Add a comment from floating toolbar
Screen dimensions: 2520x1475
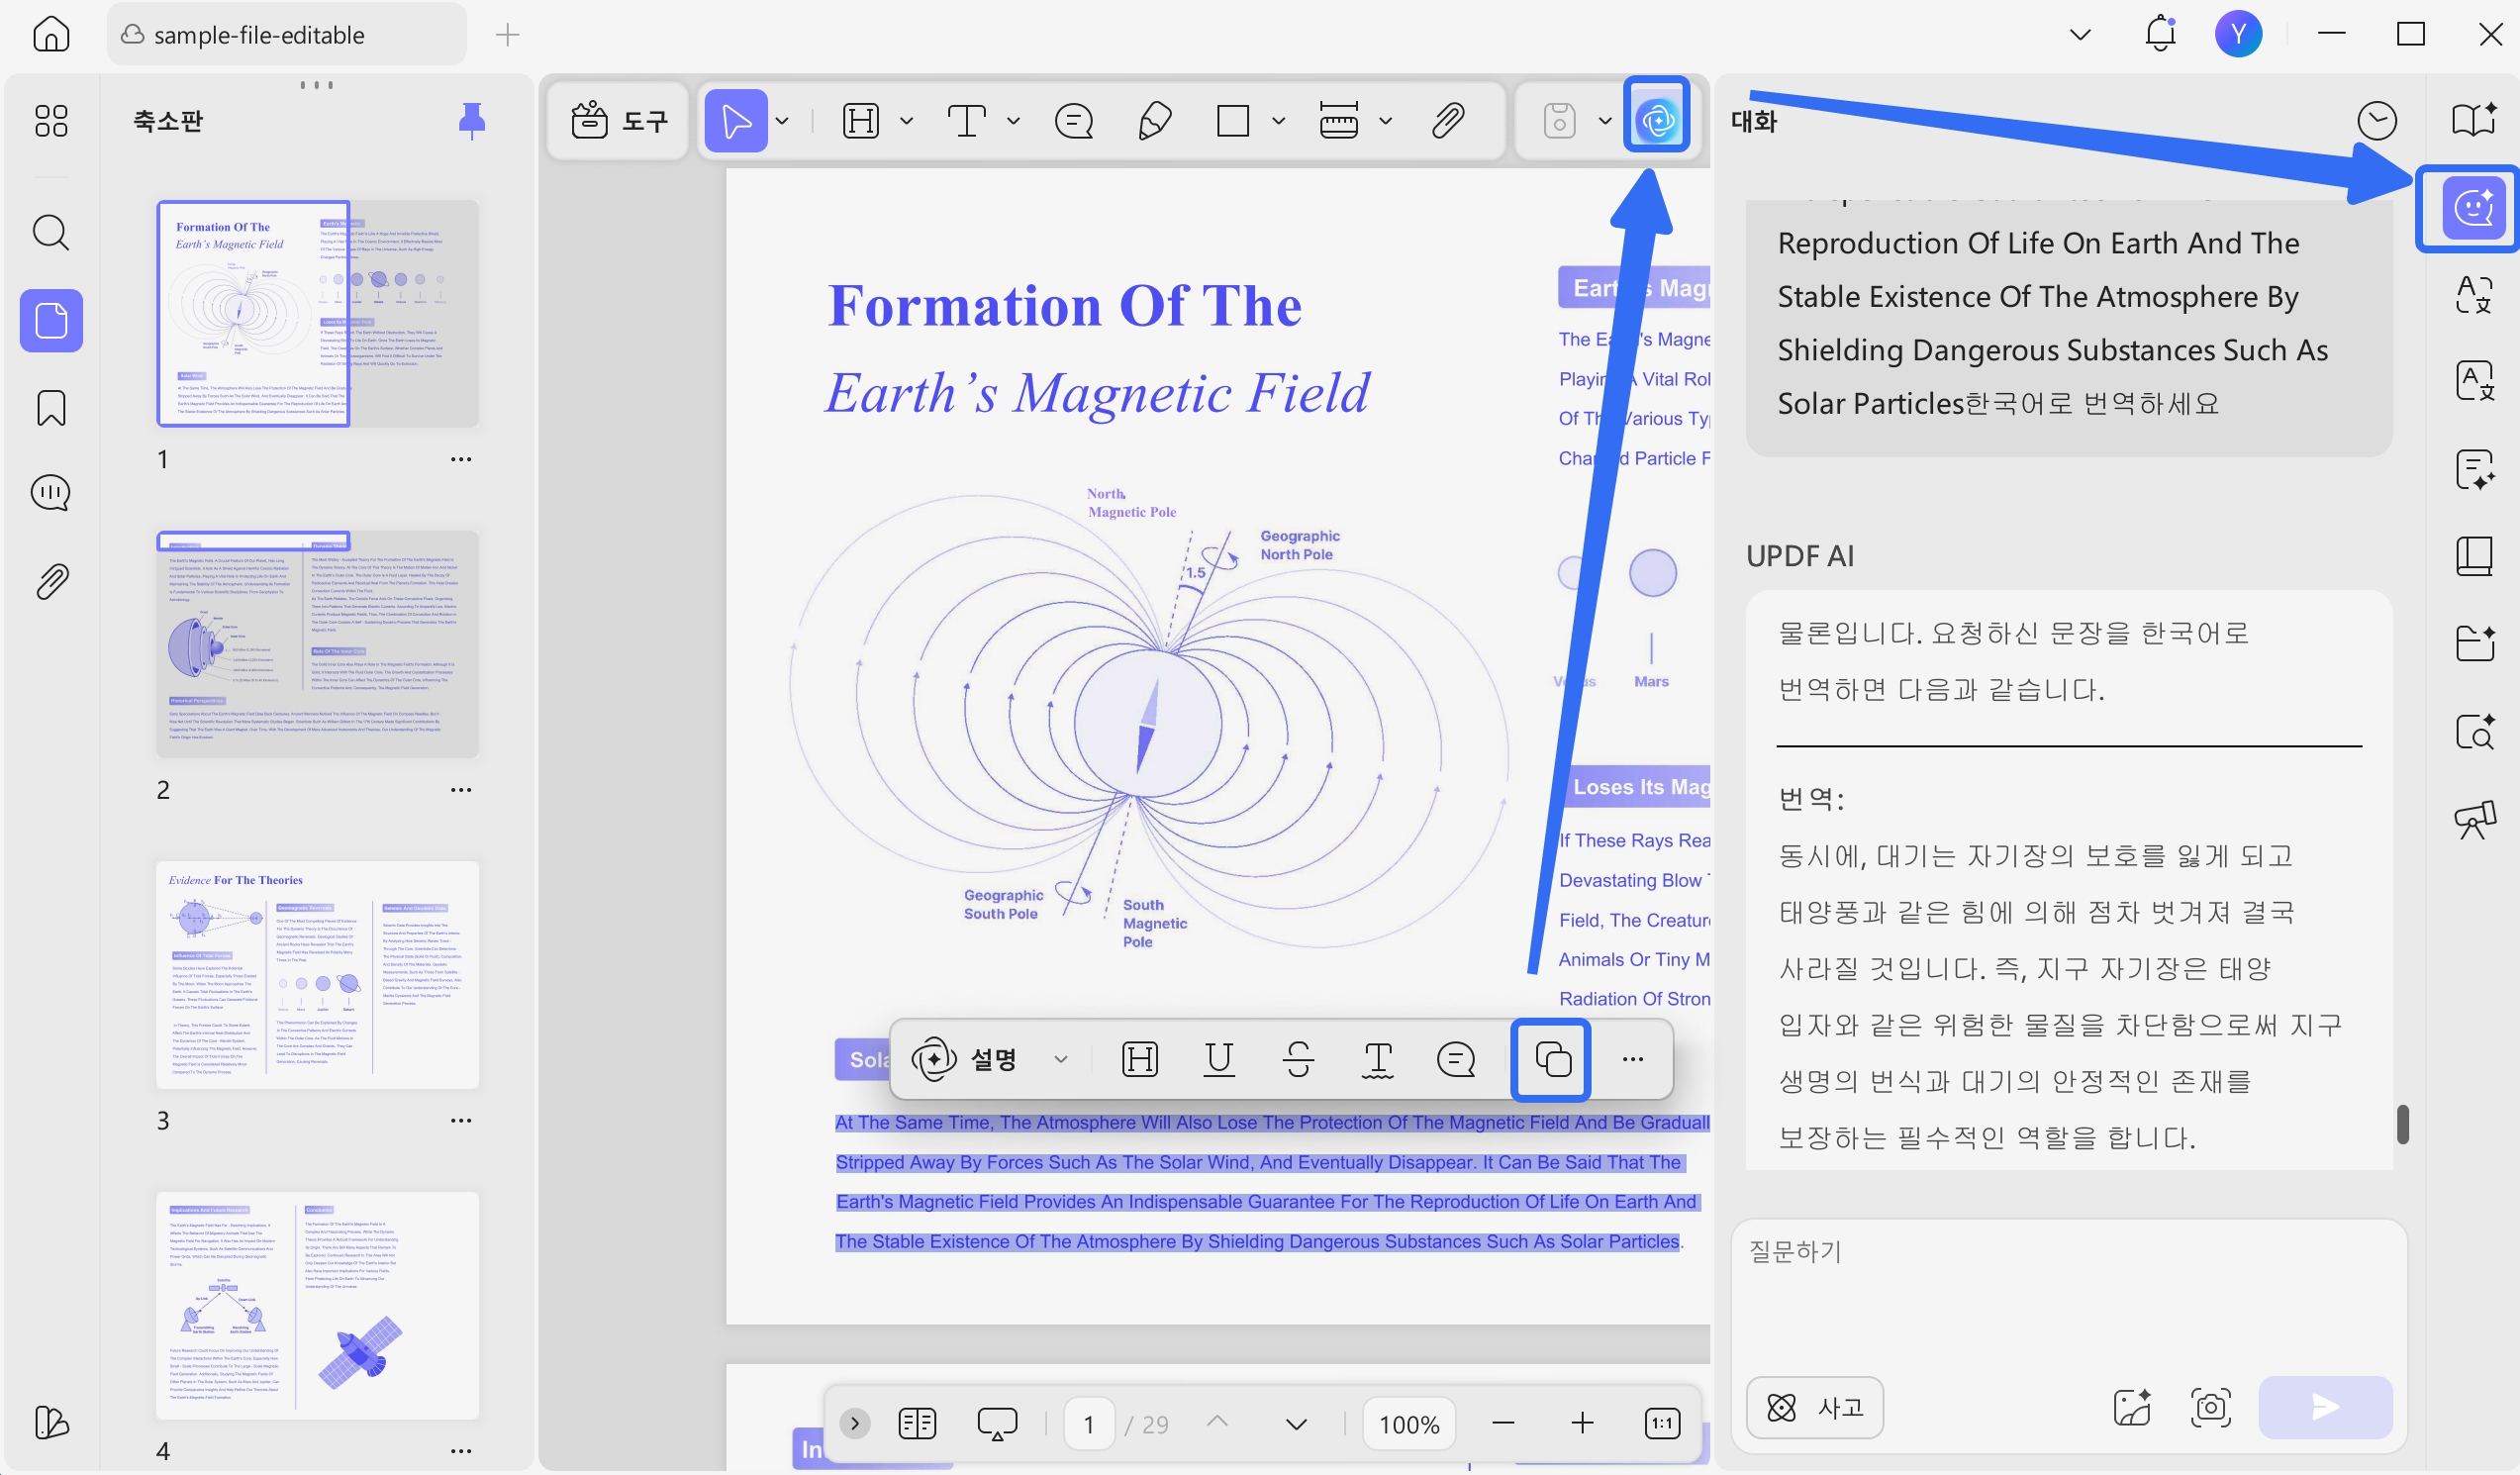point(1456,1059)
